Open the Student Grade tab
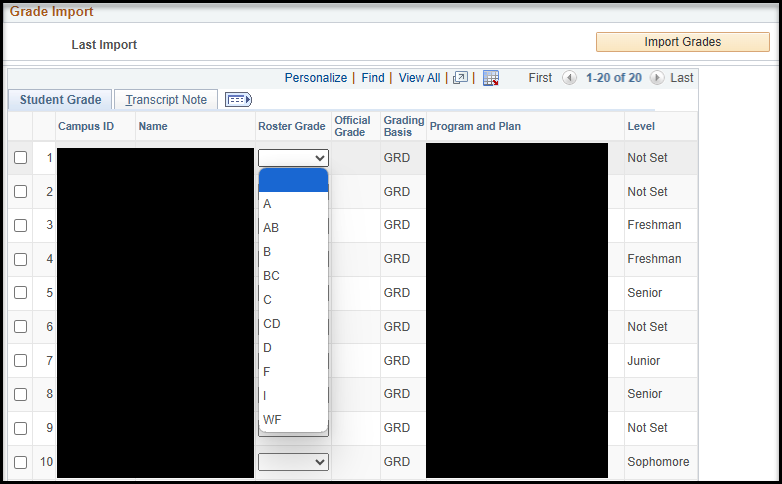The image size is (782, 484). 60,100
